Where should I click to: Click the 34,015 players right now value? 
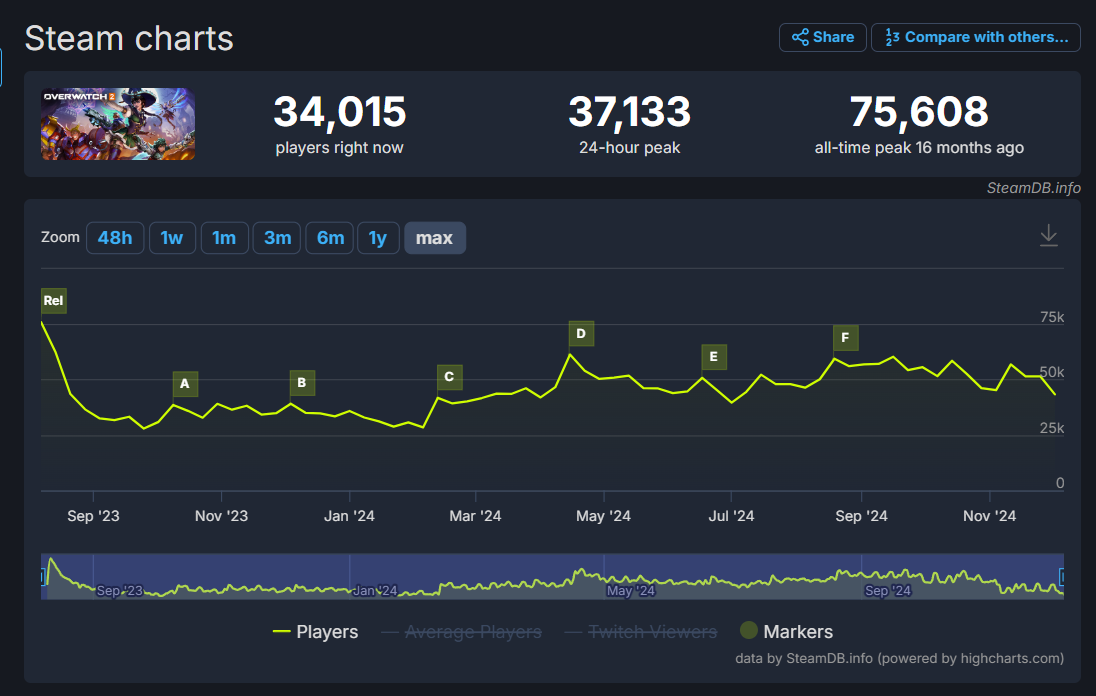pyautogui.click(x=340, y=112)
